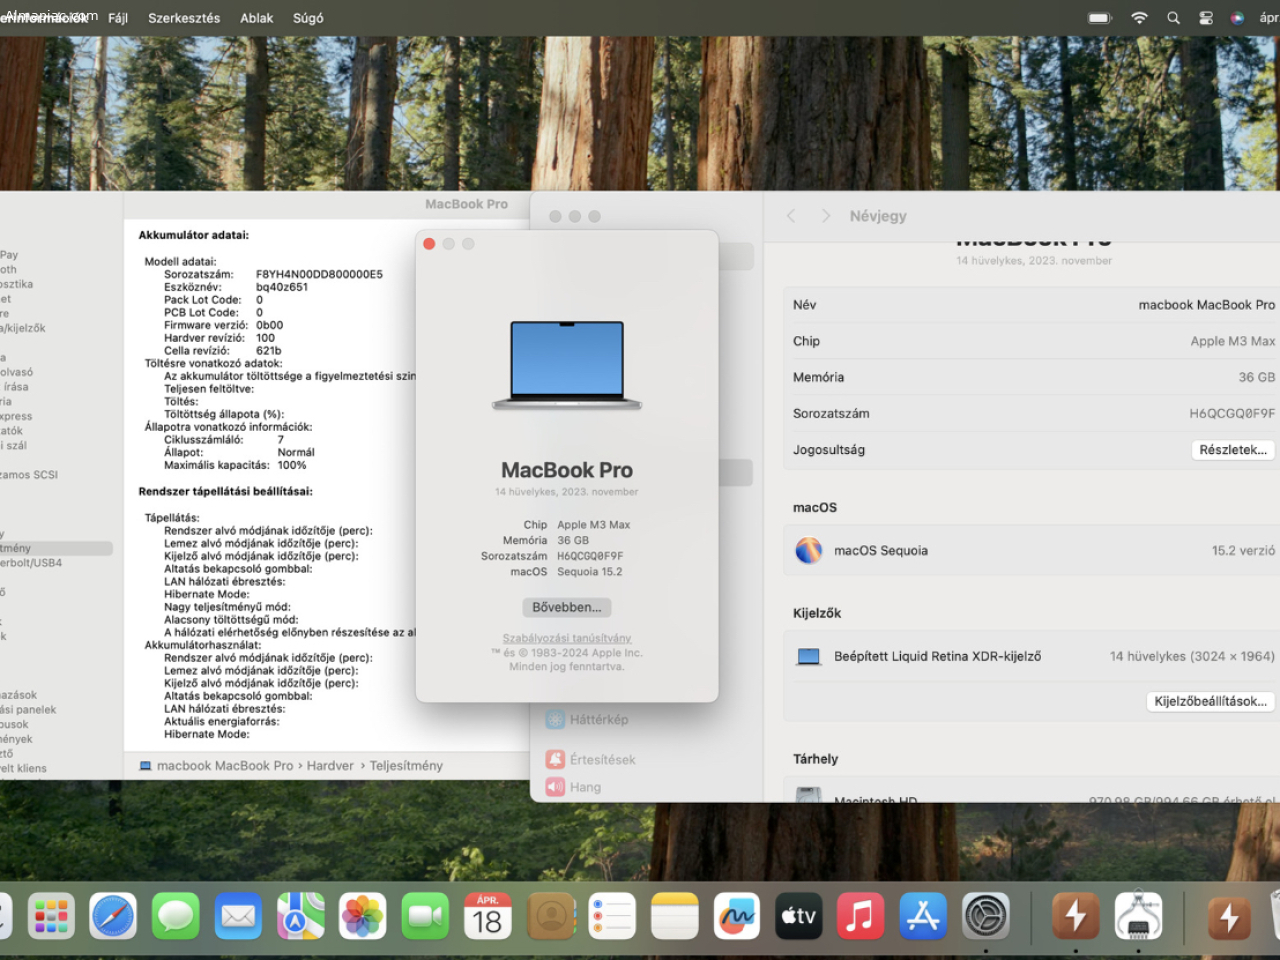Open the Fájl menu
The image size is (1280, 960).
118,18
